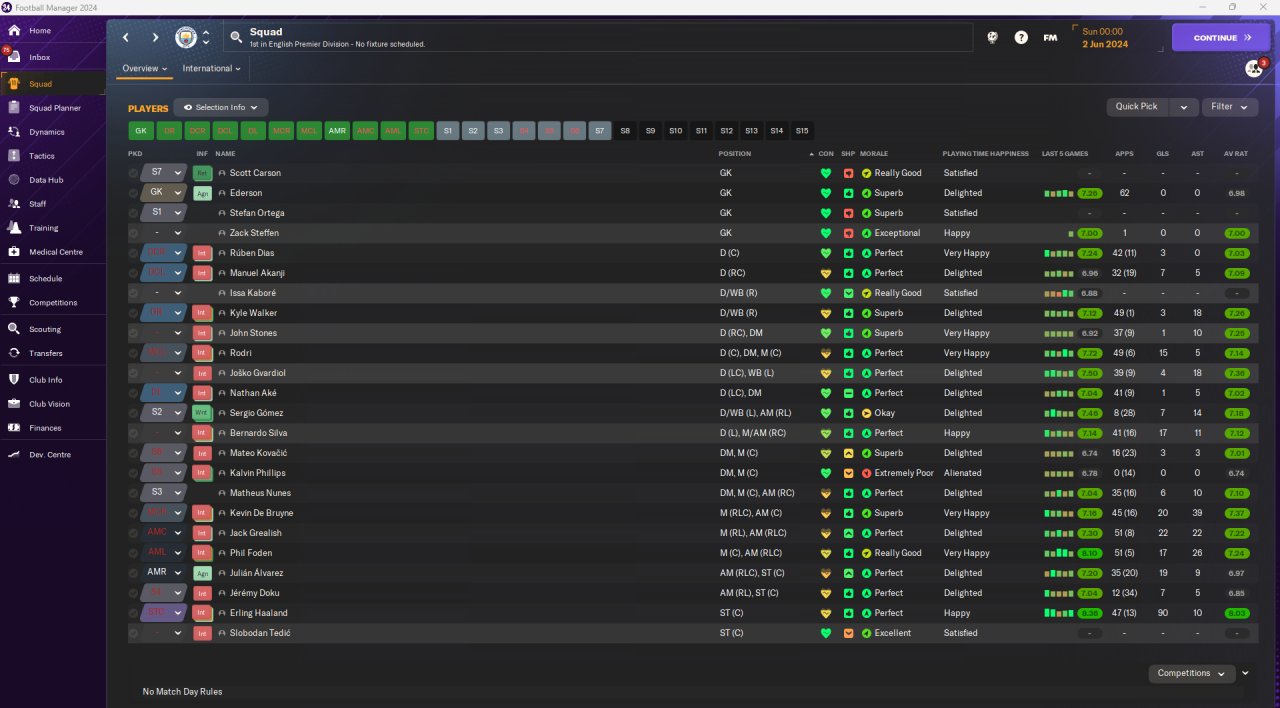Go back with the left arrow

pyautogui.click(x=126, y=37)
